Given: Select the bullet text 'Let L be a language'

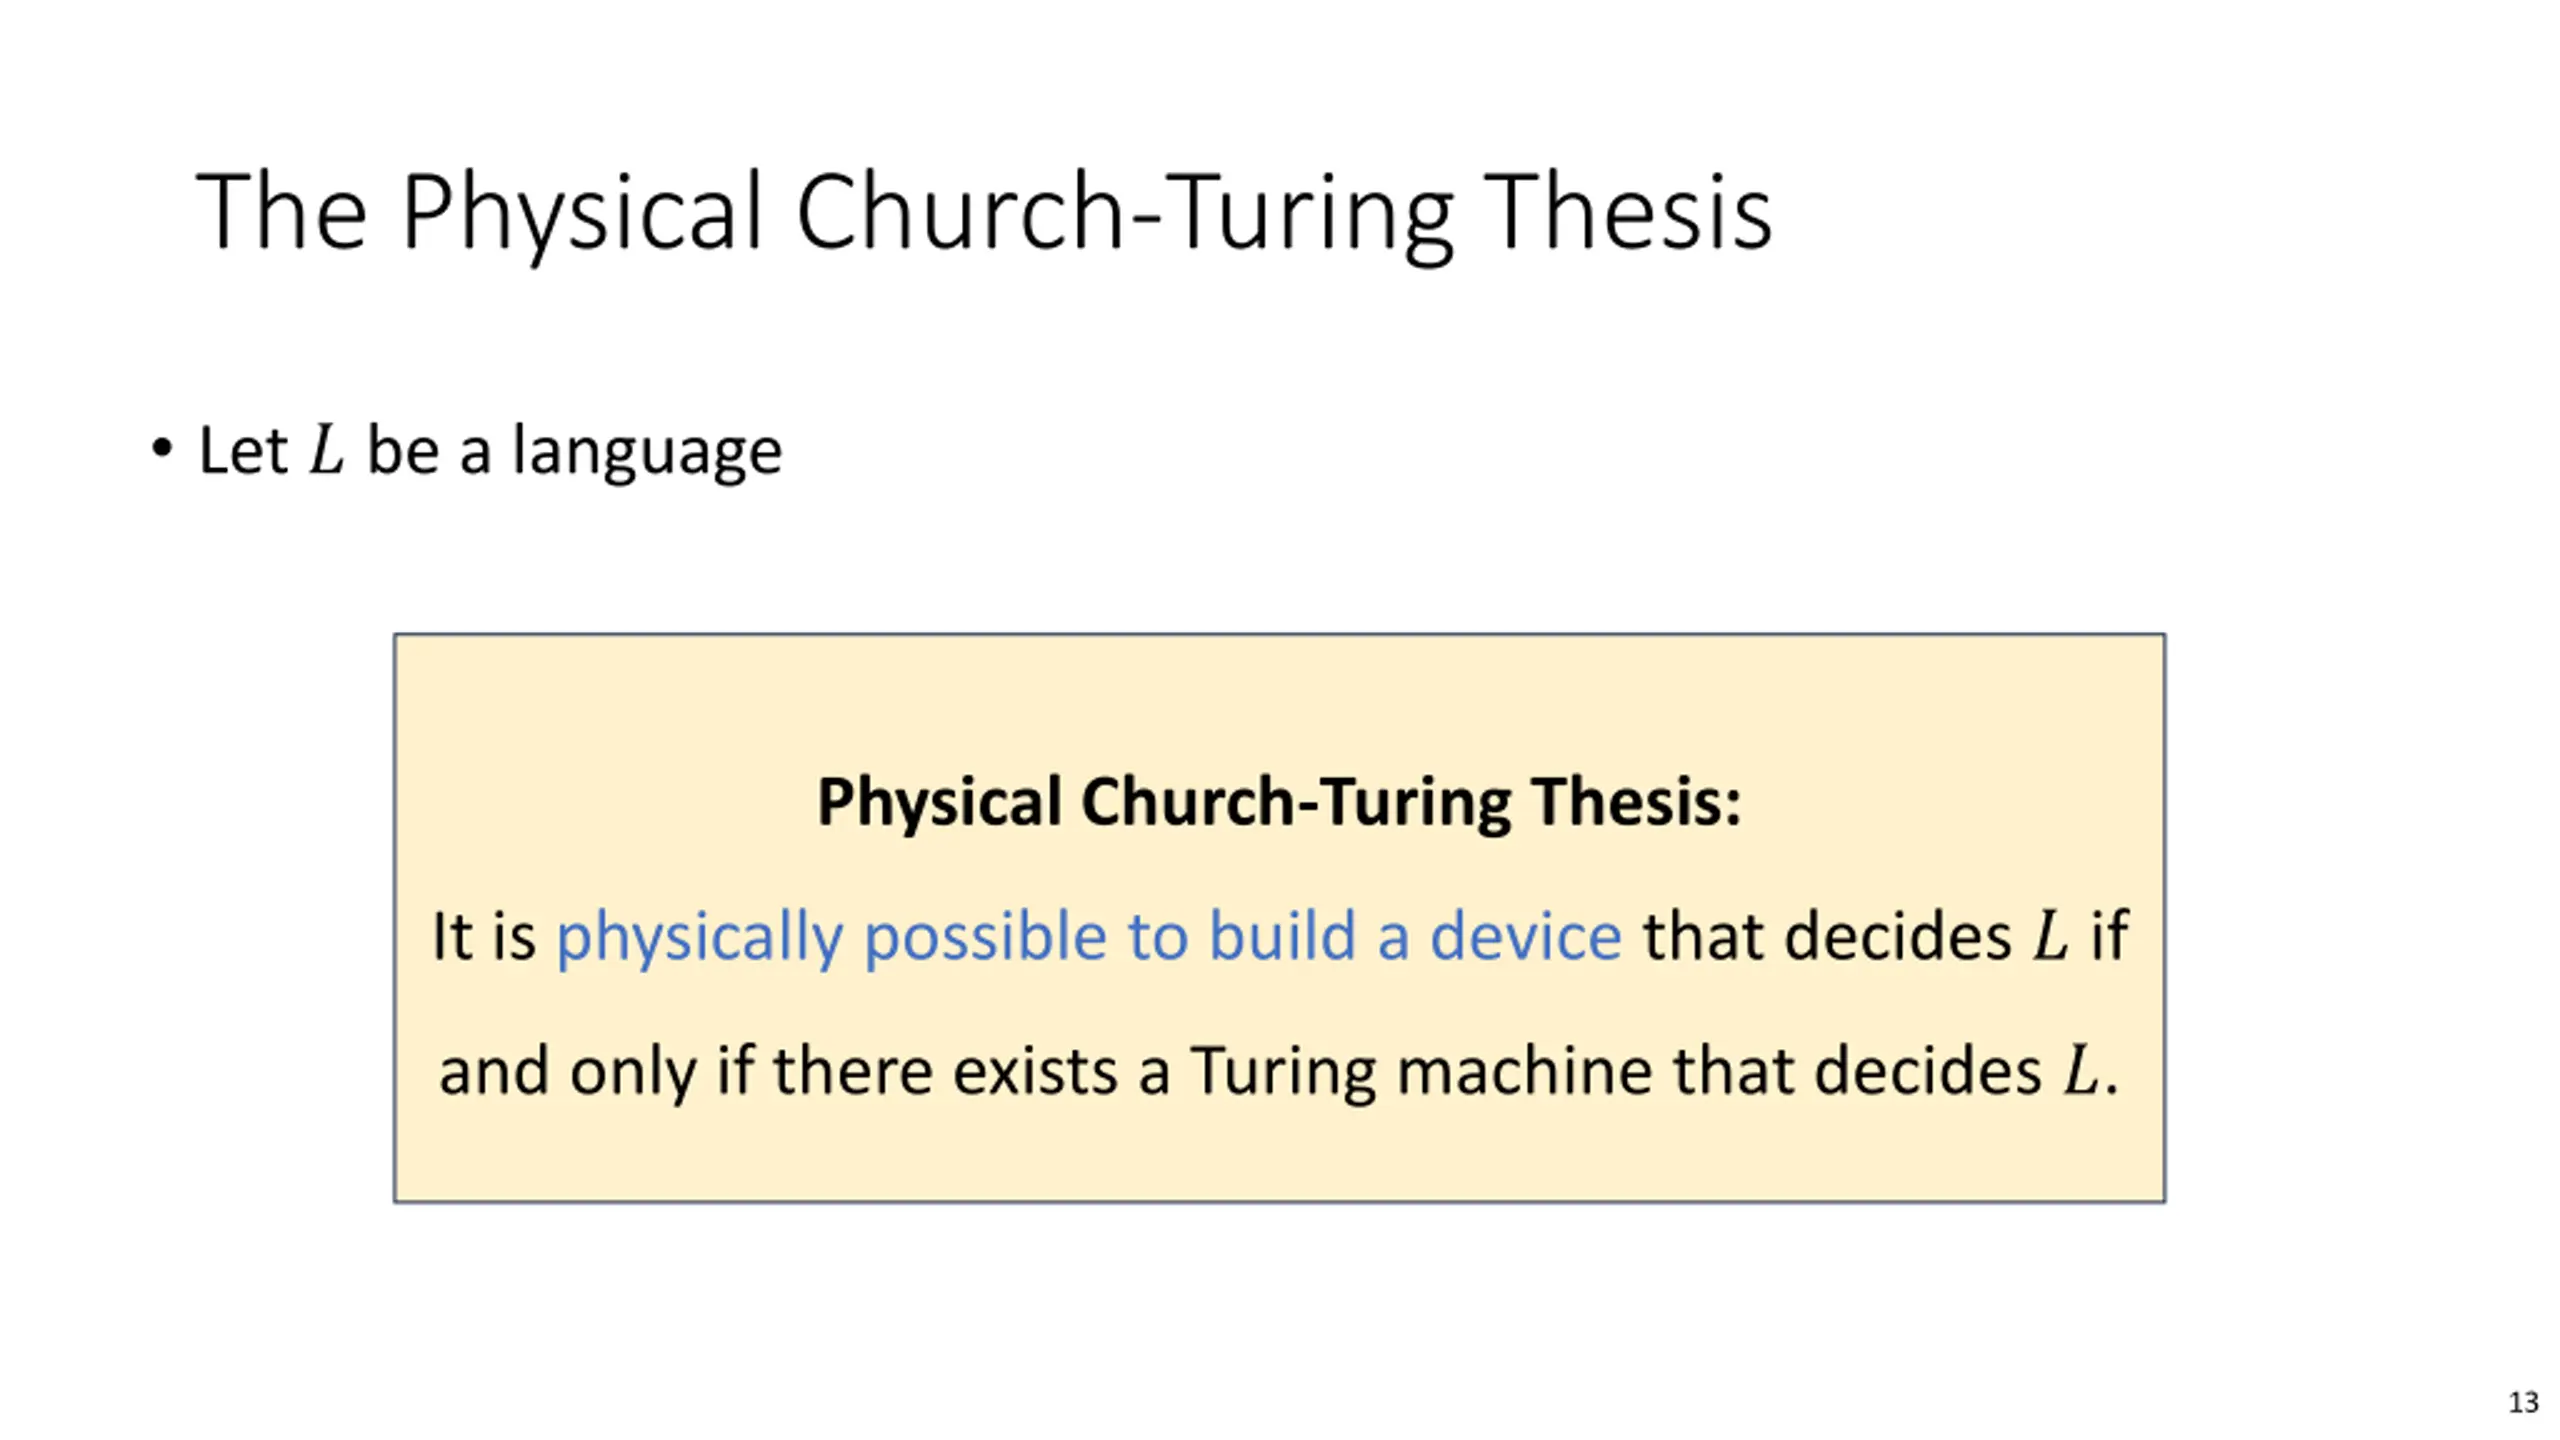Looking at the screenshot, I should 490,450.
